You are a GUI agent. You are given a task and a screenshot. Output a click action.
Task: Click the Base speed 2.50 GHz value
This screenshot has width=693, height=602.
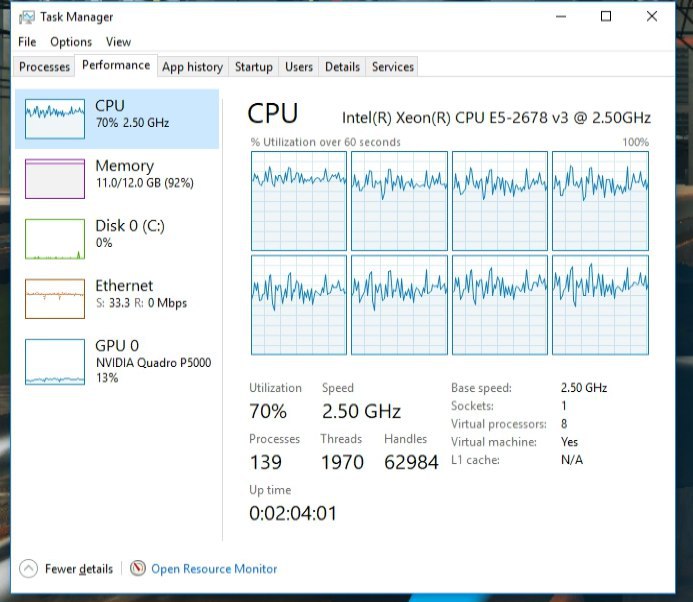pos(584,388)
